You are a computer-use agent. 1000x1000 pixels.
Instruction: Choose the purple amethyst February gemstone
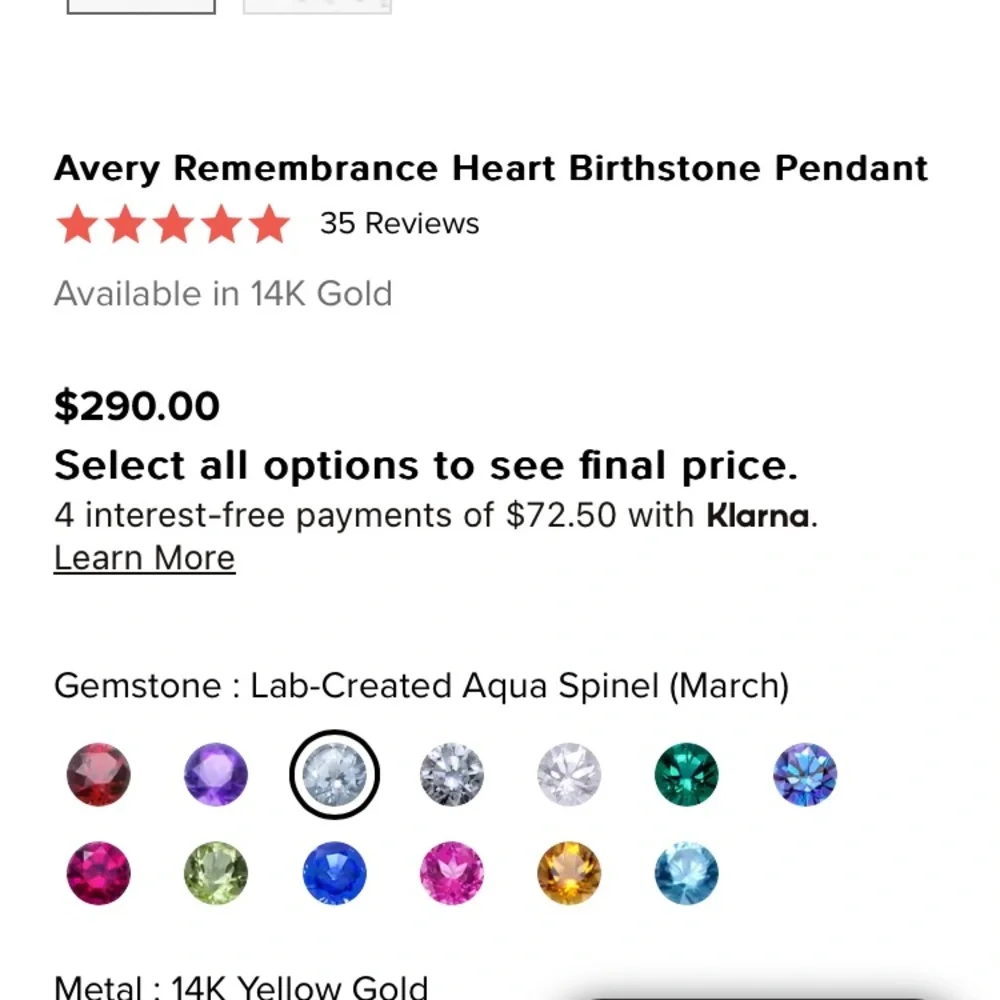click(x=214, y=775)
